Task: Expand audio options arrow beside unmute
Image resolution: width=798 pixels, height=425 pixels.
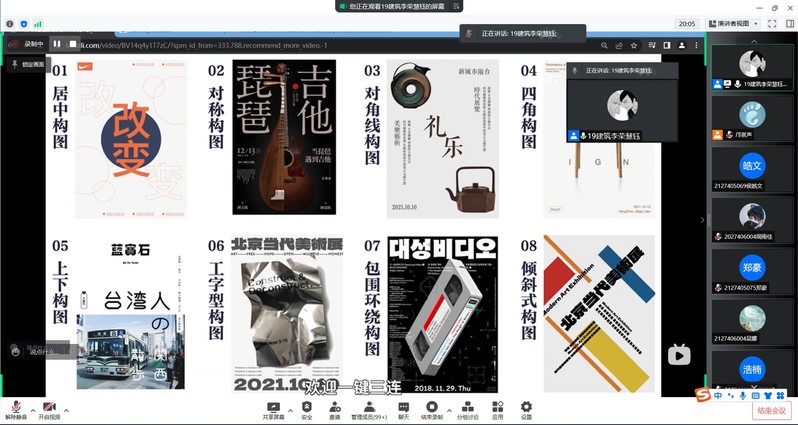Action: [x=32, y=410]
